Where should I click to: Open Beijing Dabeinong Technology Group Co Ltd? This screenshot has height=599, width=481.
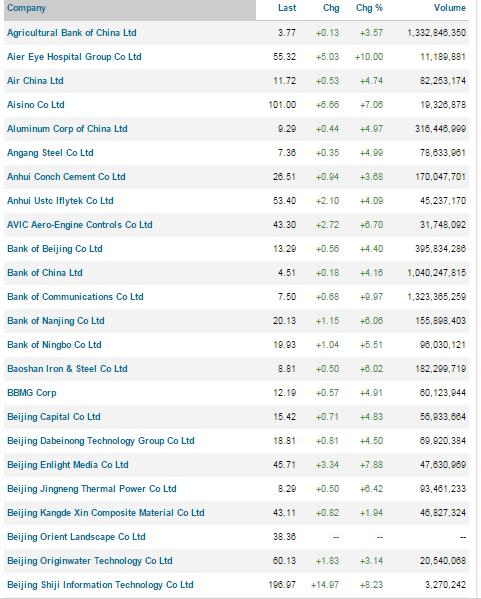click(101, 441)
